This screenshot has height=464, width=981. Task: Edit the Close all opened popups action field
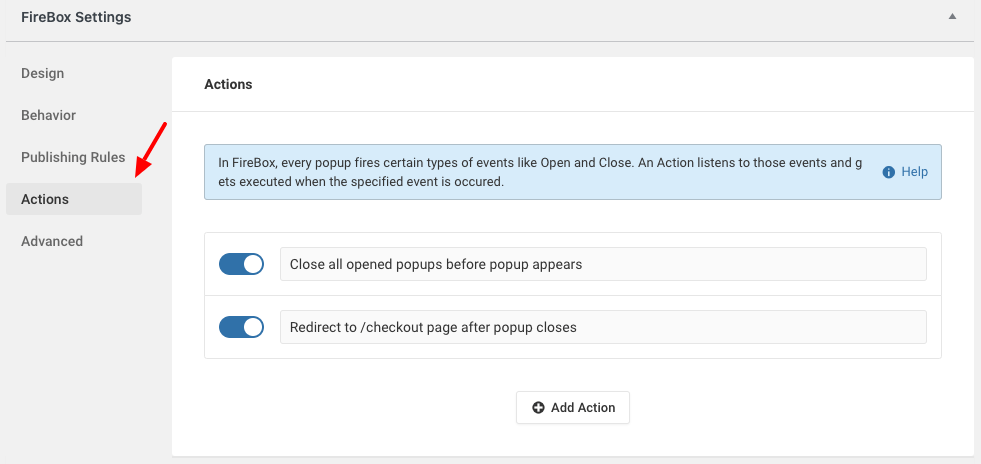603,264
